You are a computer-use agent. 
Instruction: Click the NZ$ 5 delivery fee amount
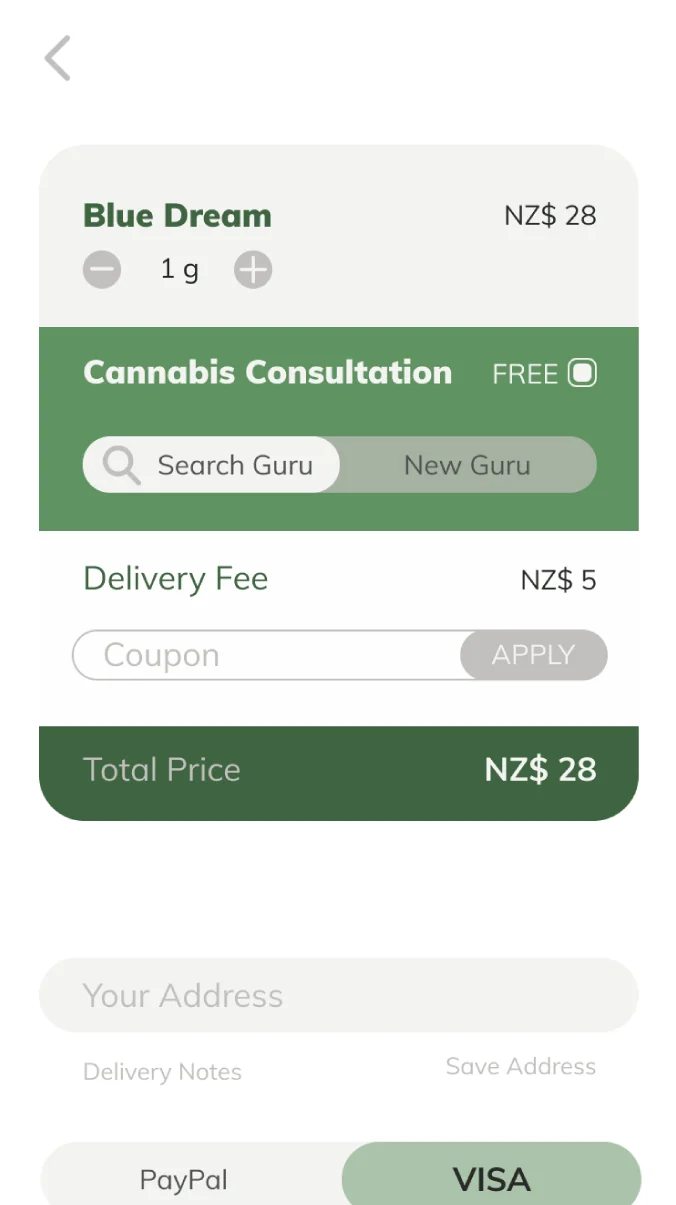click(558, 580)
